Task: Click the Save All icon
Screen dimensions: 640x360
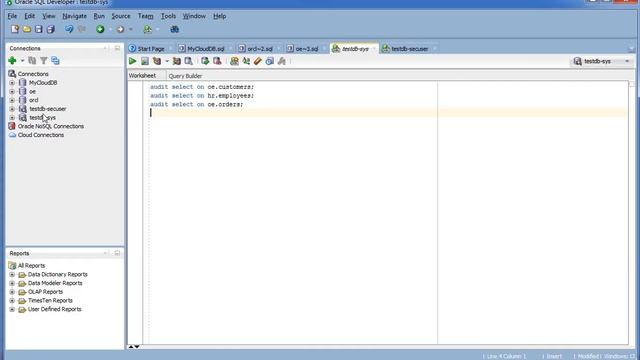Action: (x=51, y=29)
